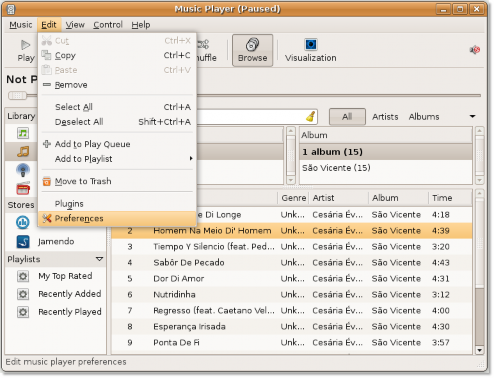494x378 pixels.
Task: Select track Tiempo Y Silencio
Action: (x=292, y=247)
